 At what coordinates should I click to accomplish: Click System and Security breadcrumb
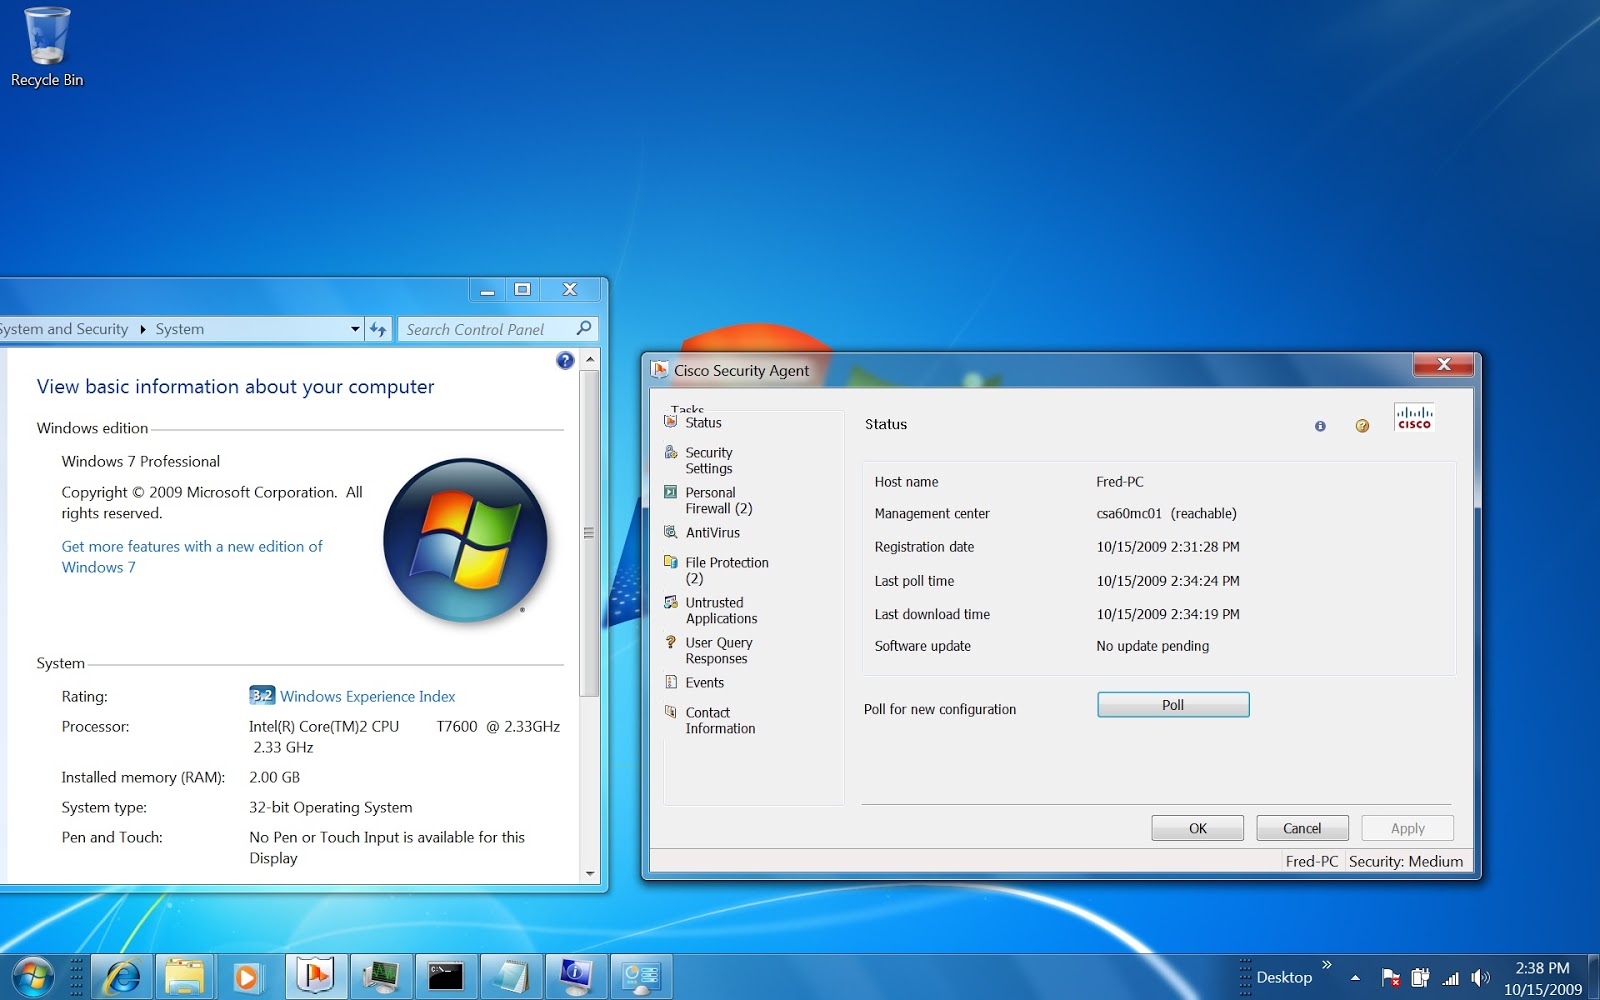click(x=64, y=329)
